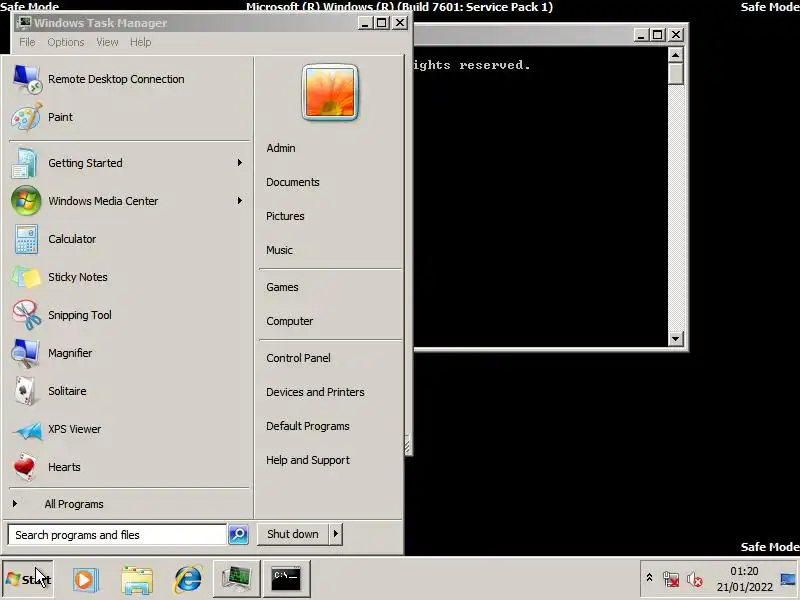Click the network status tray icon

click(x=671, y=579)
